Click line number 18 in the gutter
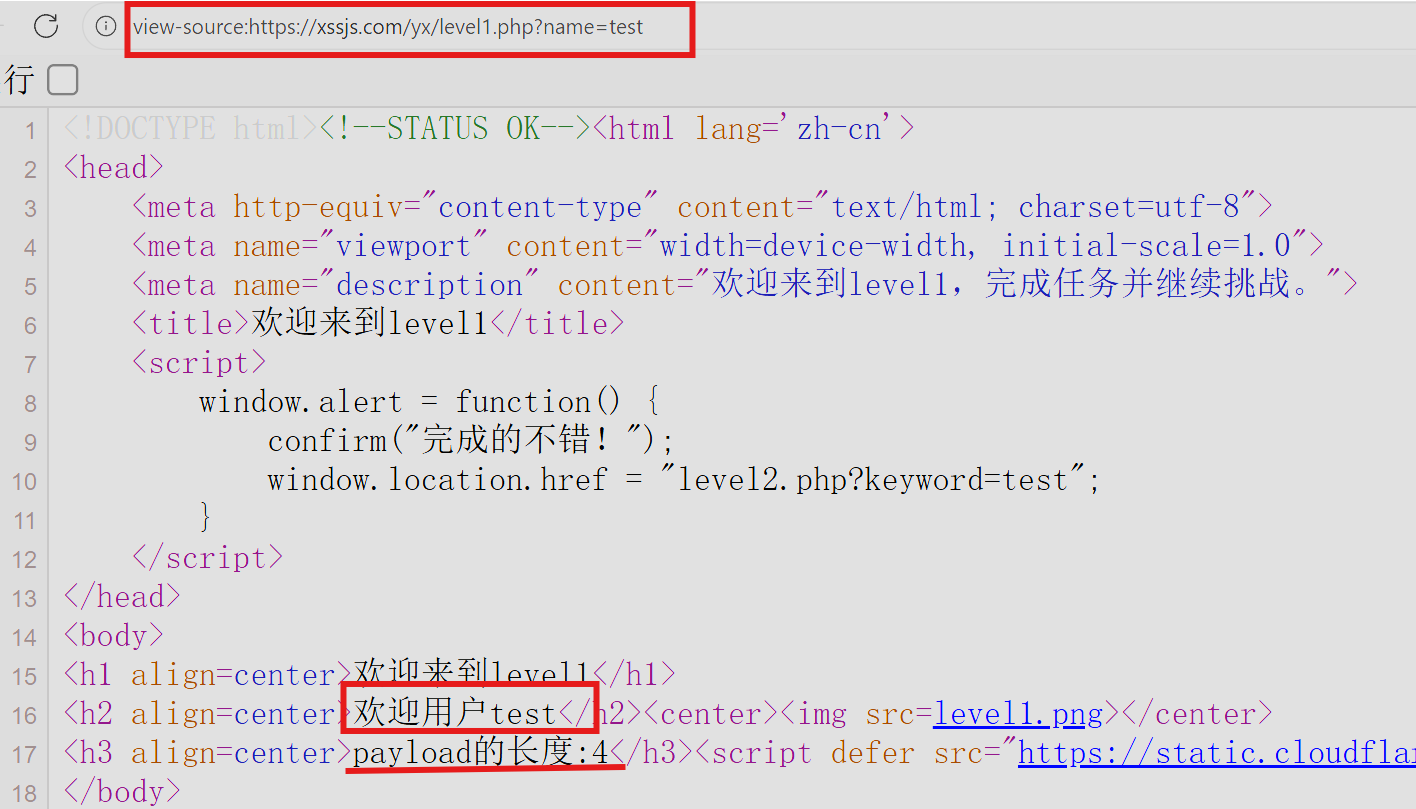Screen dimensions: 1416x809 point(25,794)
